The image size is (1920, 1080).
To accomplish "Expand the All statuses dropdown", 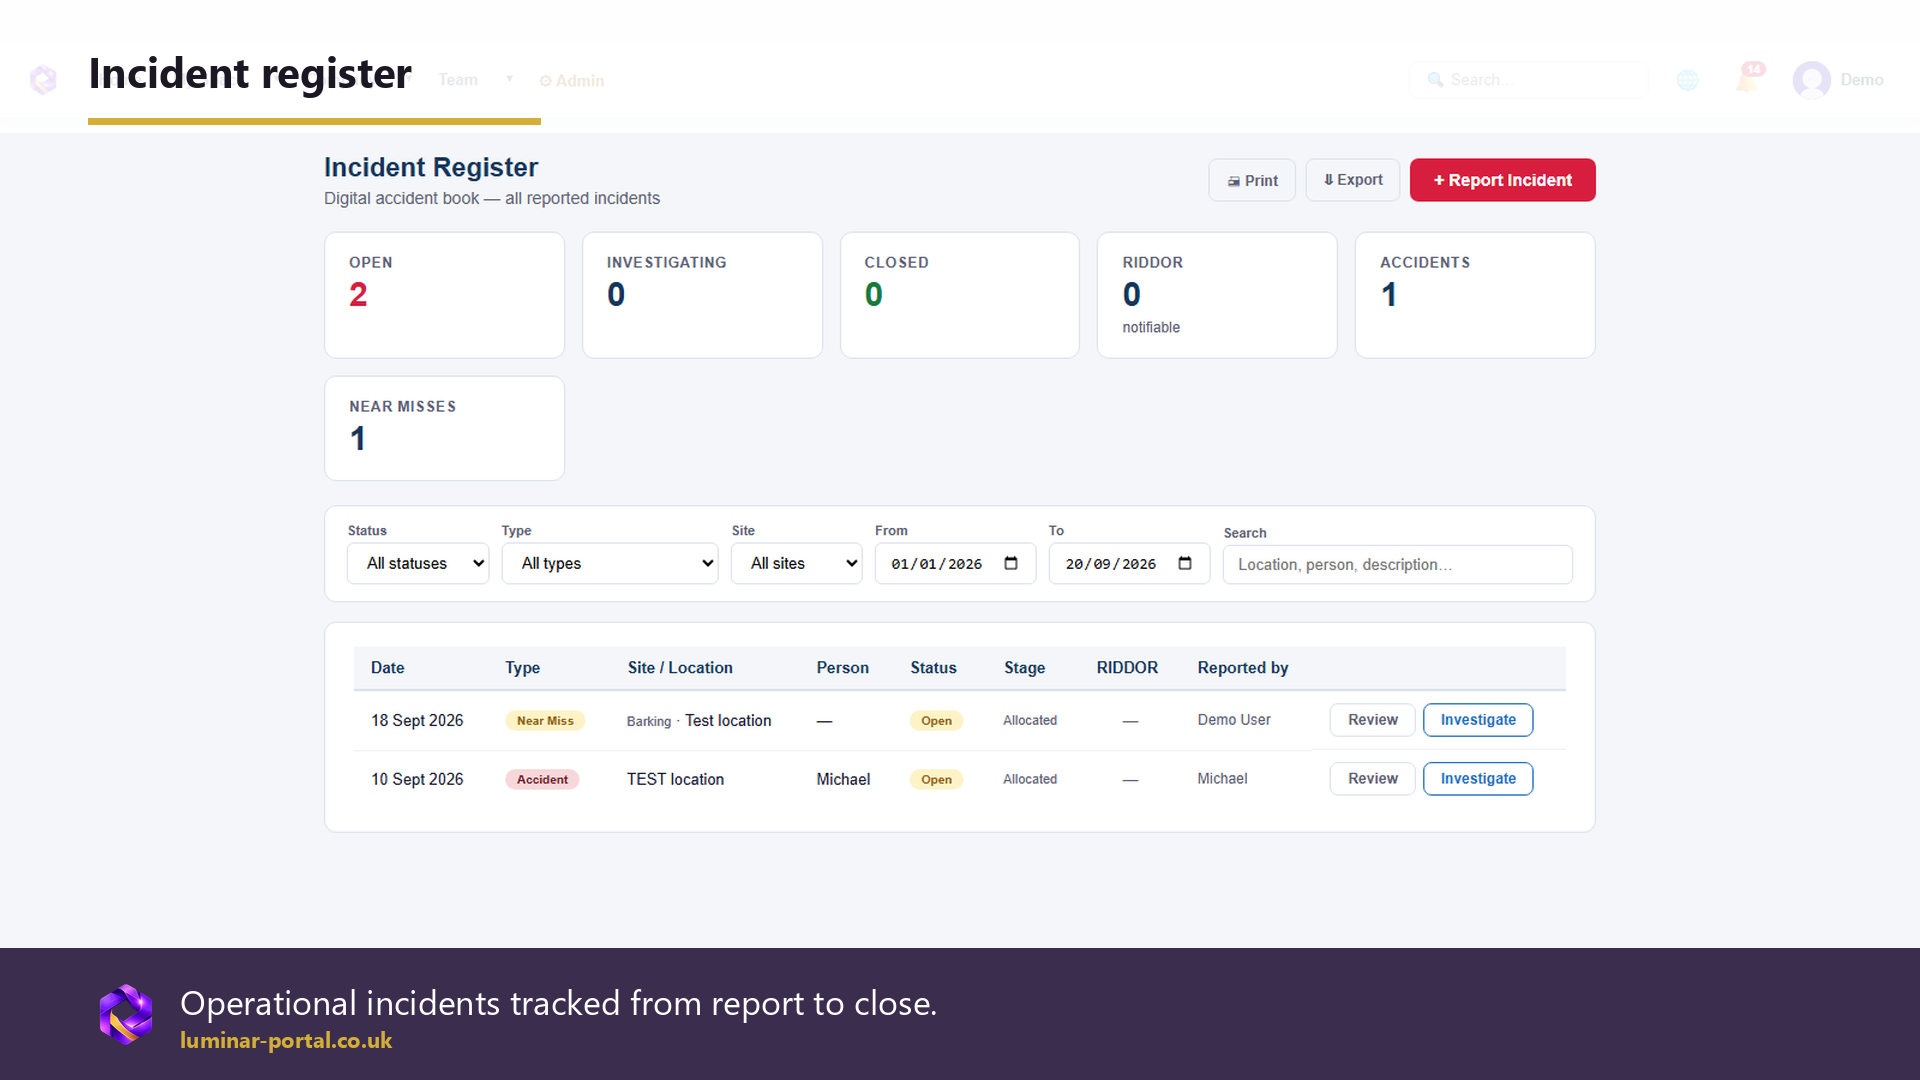I will point(418,563).
